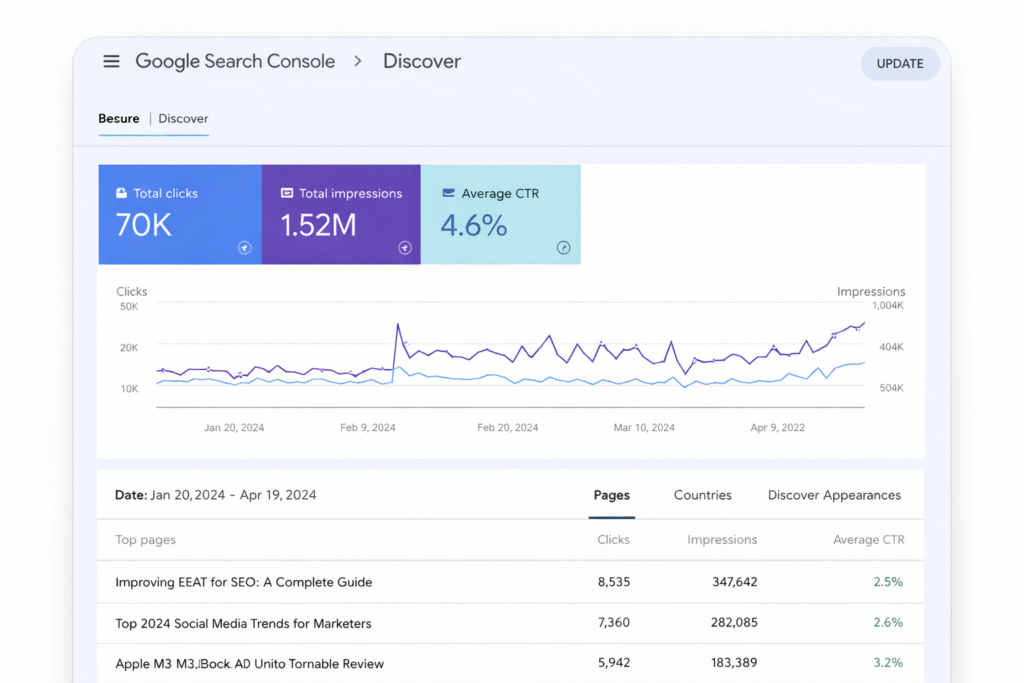Viewport: 1024px width, 683px height.
Task: Click the lock icon beside Total clicks
Action: 121,193
